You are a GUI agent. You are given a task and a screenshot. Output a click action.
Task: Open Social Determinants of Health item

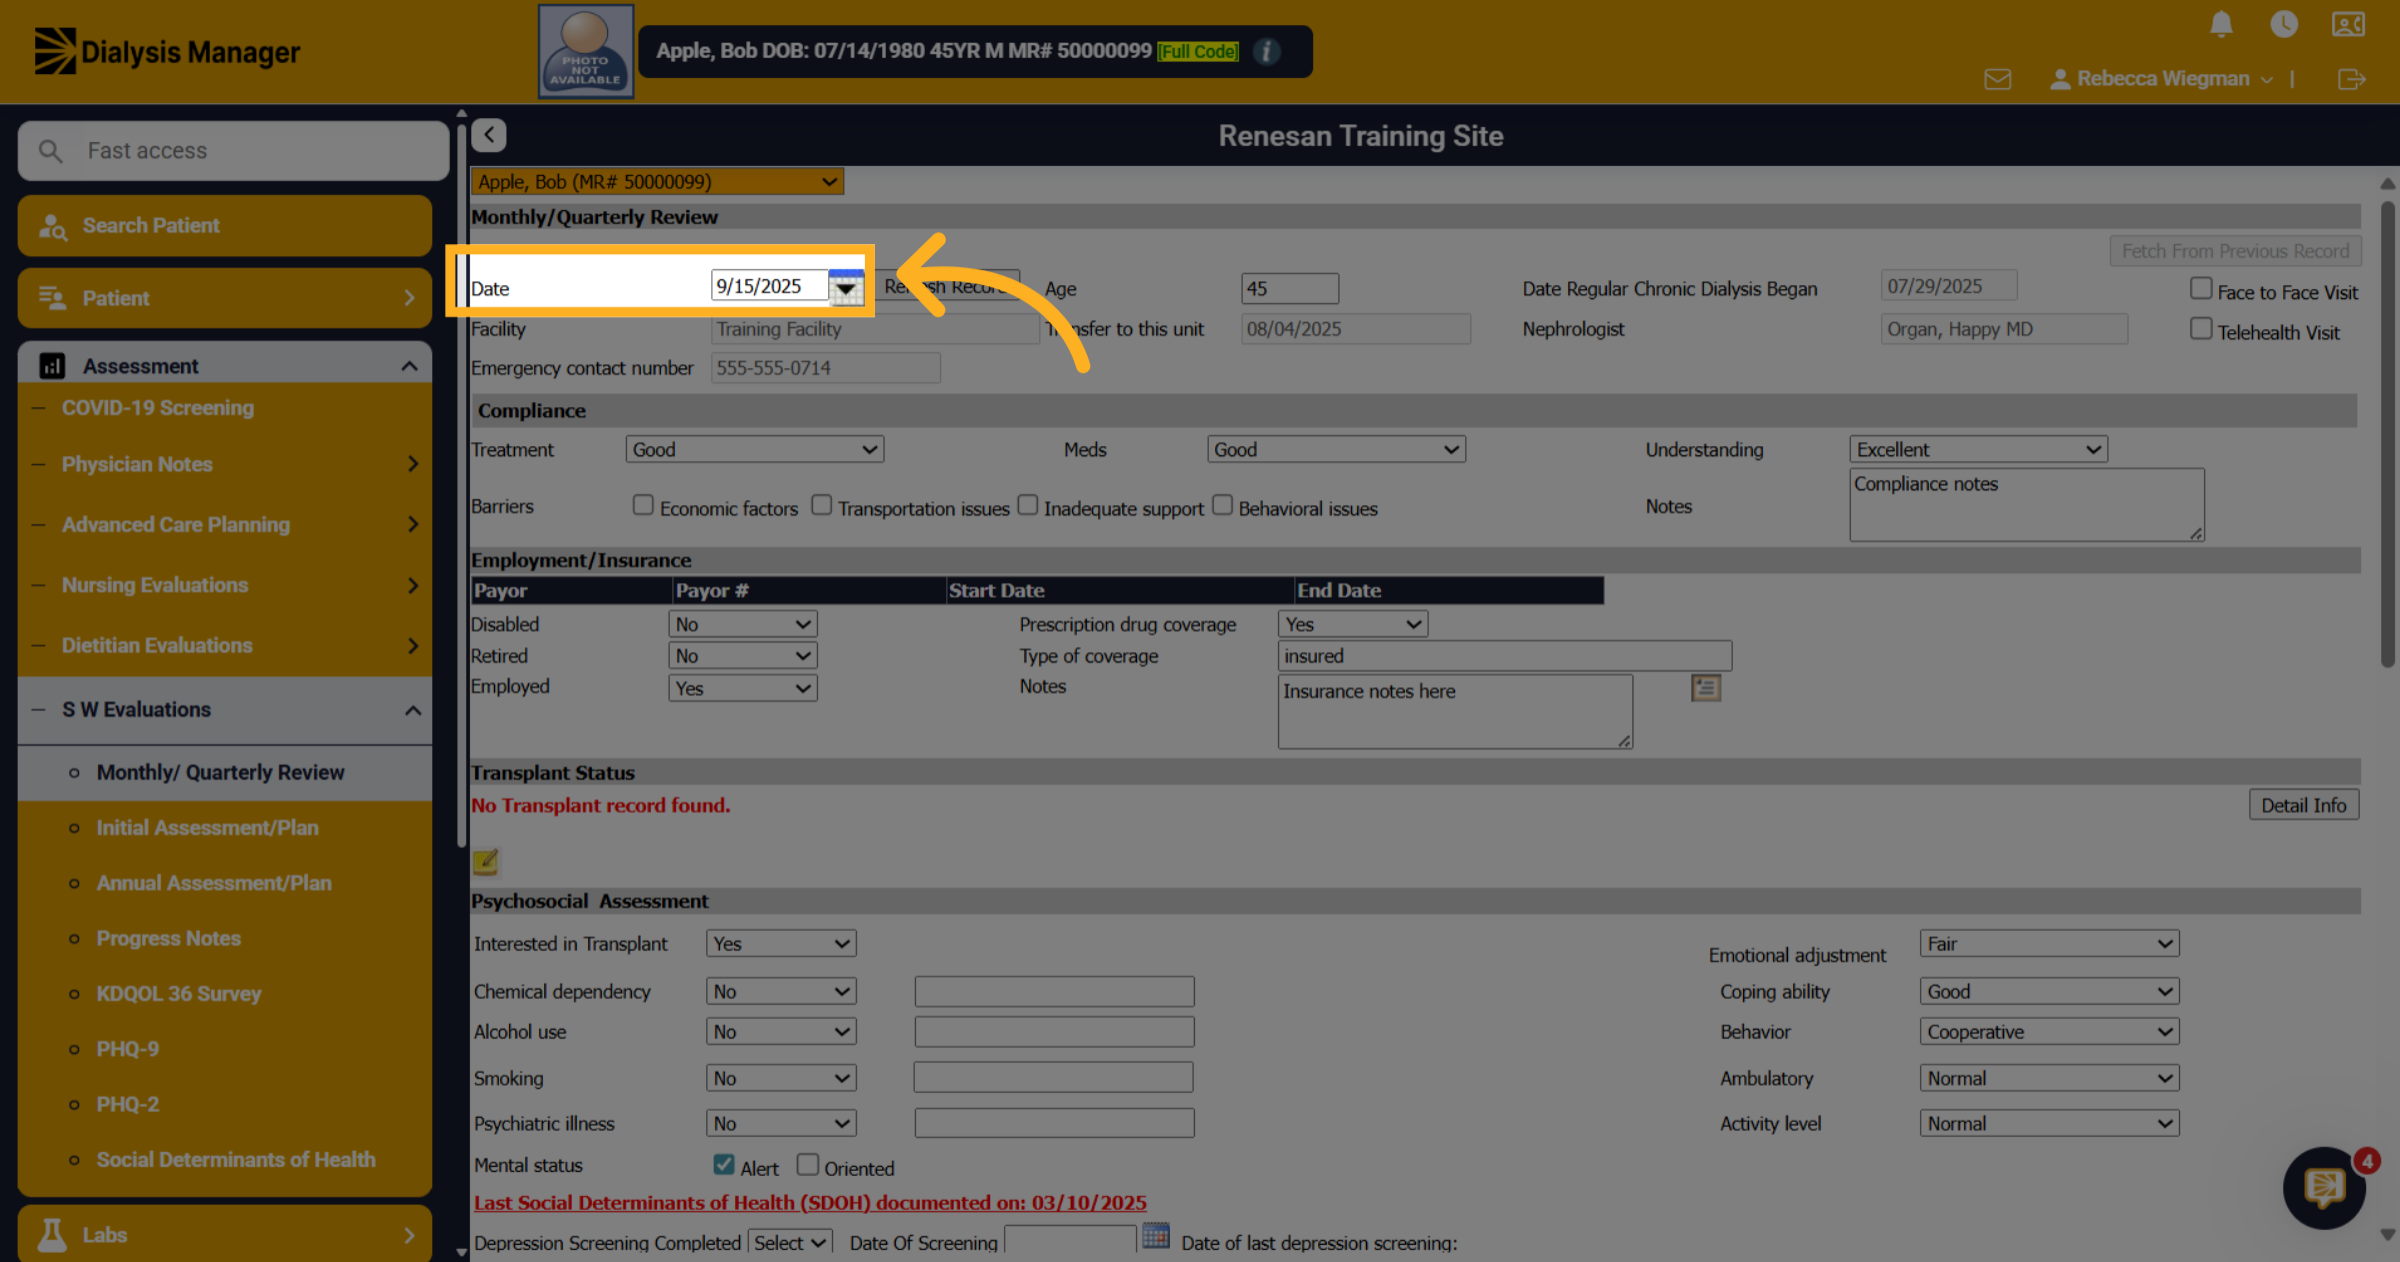coord(236,1160)
